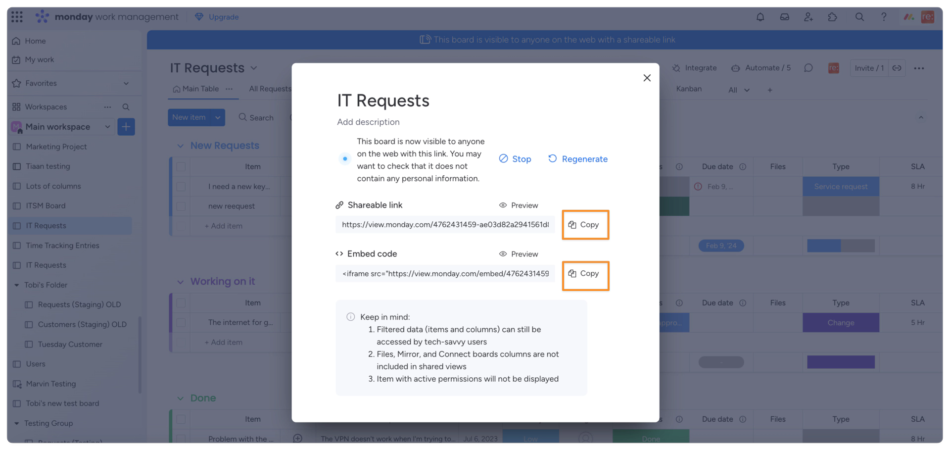Screen dimensions: 950x450
Task: Open the board discussion chat icon
Action: coord(808,68)
